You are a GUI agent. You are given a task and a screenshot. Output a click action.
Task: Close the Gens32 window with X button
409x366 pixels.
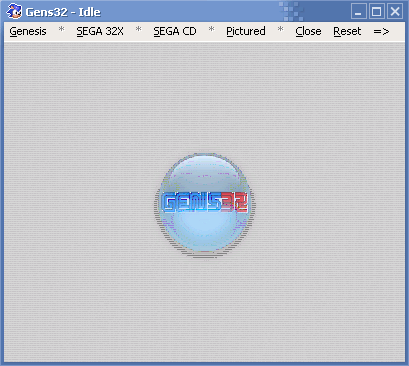[395, 12]
